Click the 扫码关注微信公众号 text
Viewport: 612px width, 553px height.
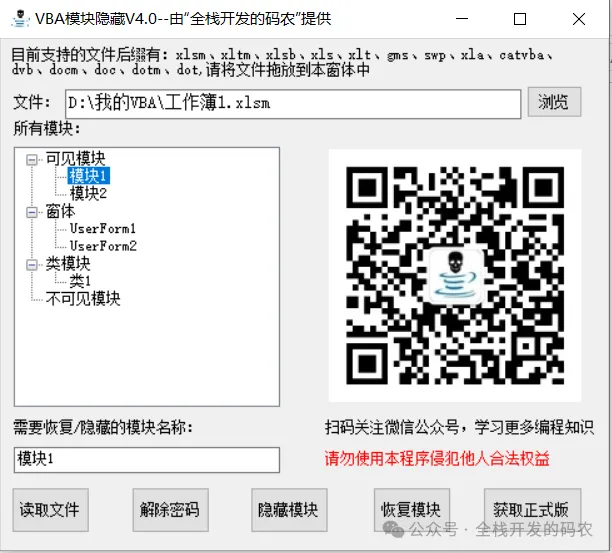tap(459, 427)
